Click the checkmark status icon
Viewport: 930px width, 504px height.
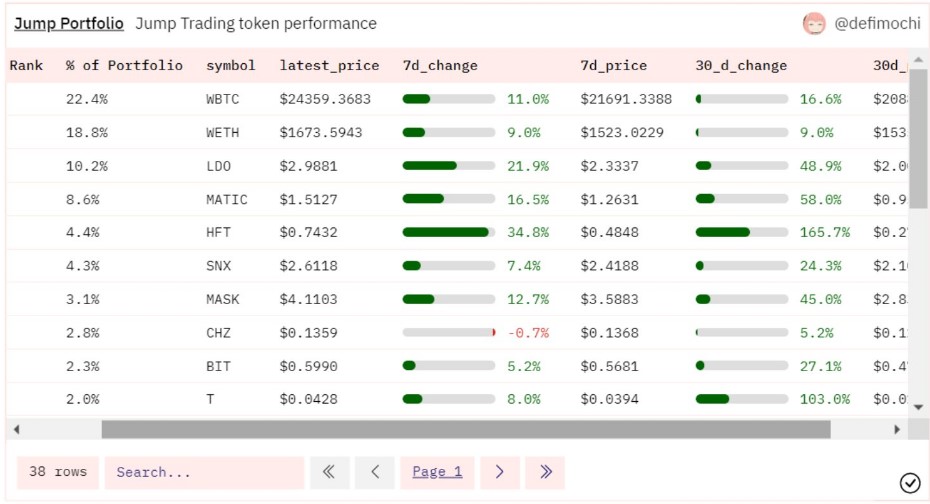[910, 483]
